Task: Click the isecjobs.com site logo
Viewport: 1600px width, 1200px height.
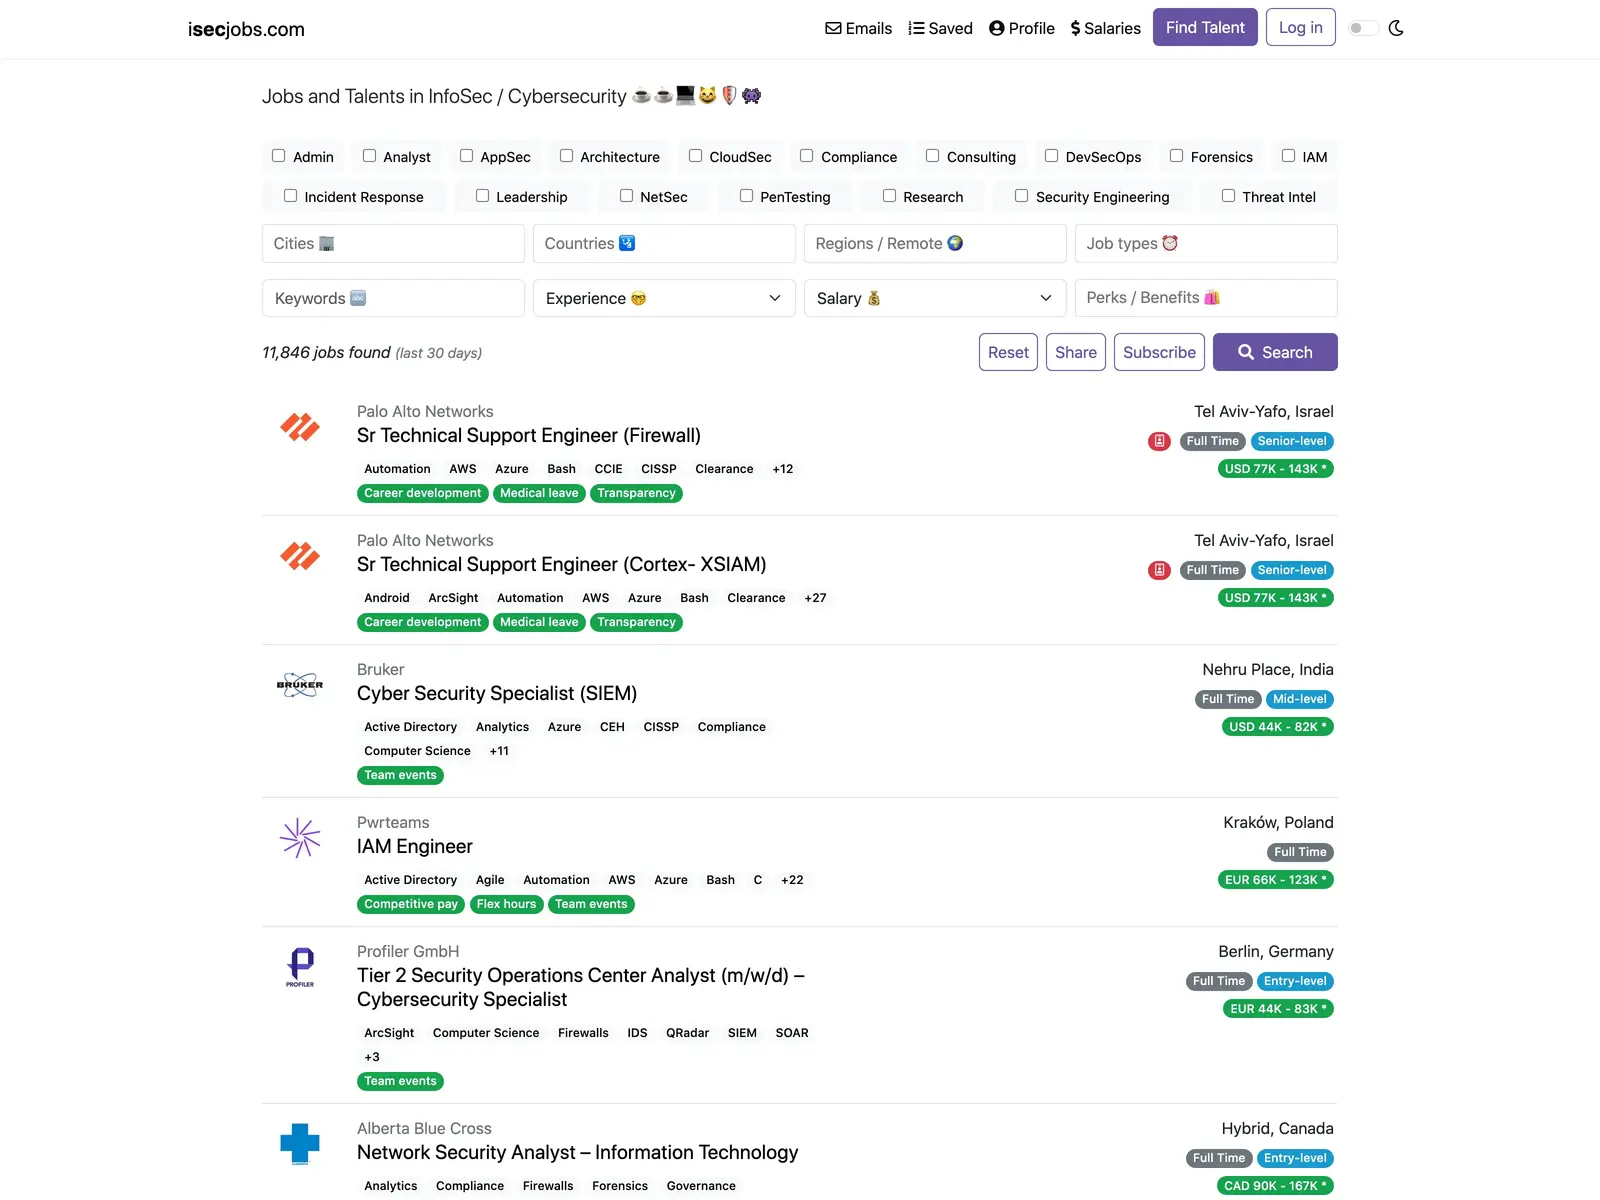Action: 246,29
